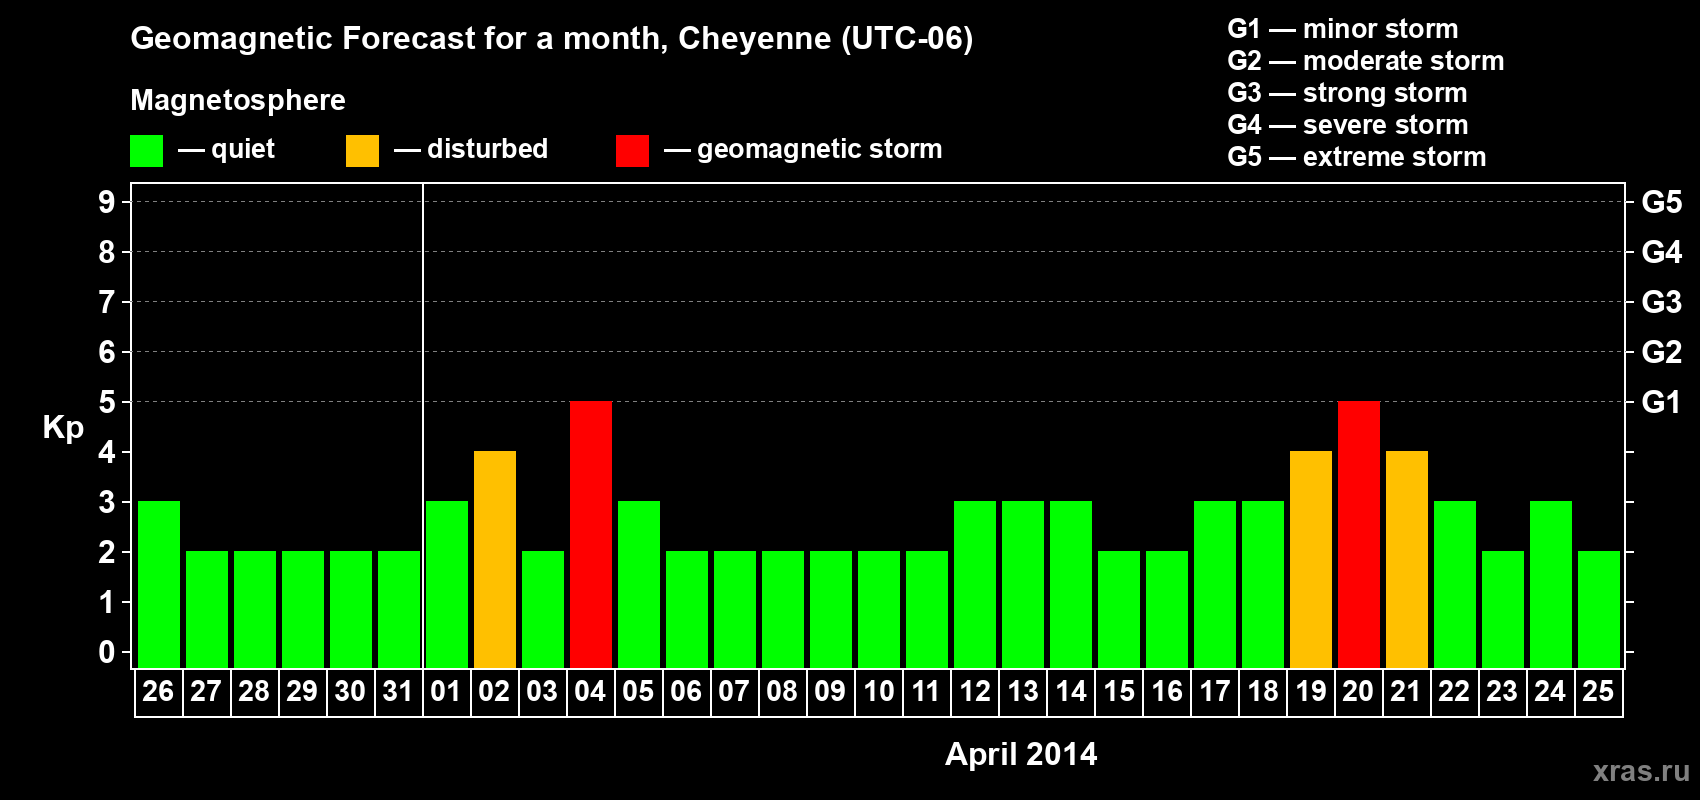Click the G4 label on right axis
The height and width of the screenshot is (800, 1700).
(x=1662, y=252)
